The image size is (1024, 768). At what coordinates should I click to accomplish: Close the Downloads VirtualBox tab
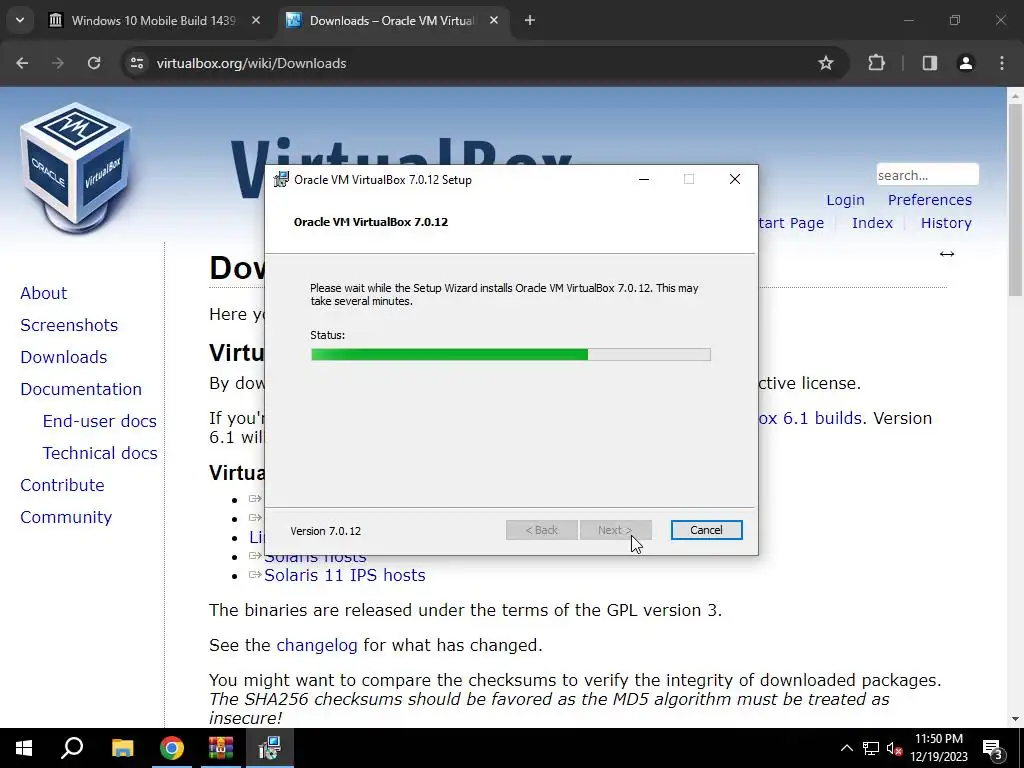pyautogui.click(x=494, y=20)
